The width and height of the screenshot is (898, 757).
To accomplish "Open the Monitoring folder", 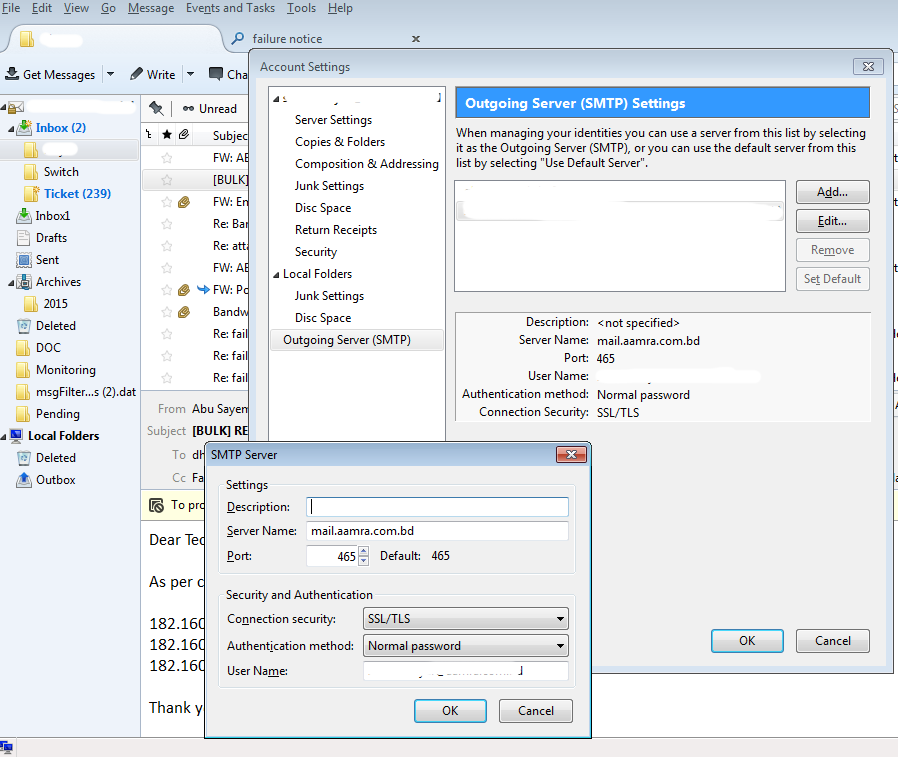I will (66, 370).
